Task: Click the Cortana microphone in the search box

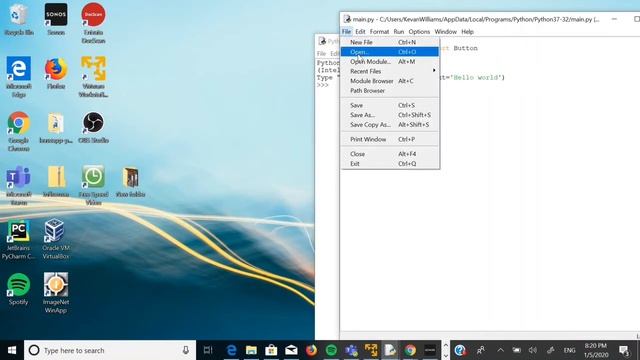Action: 186,350
